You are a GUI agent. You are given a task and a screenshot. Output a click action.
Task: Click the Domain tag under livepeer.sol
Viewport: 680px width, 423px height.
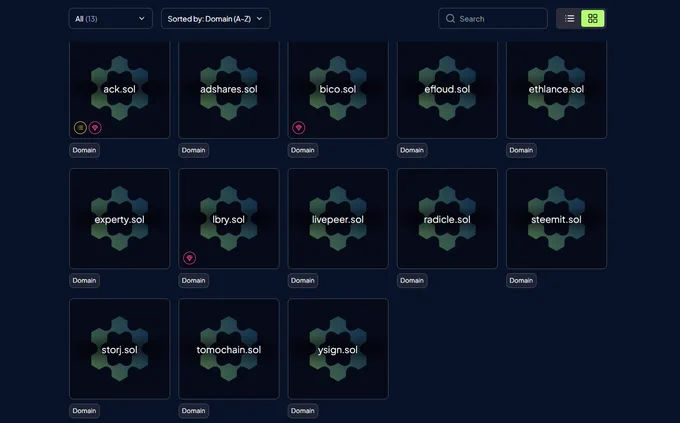coord(303,280)
